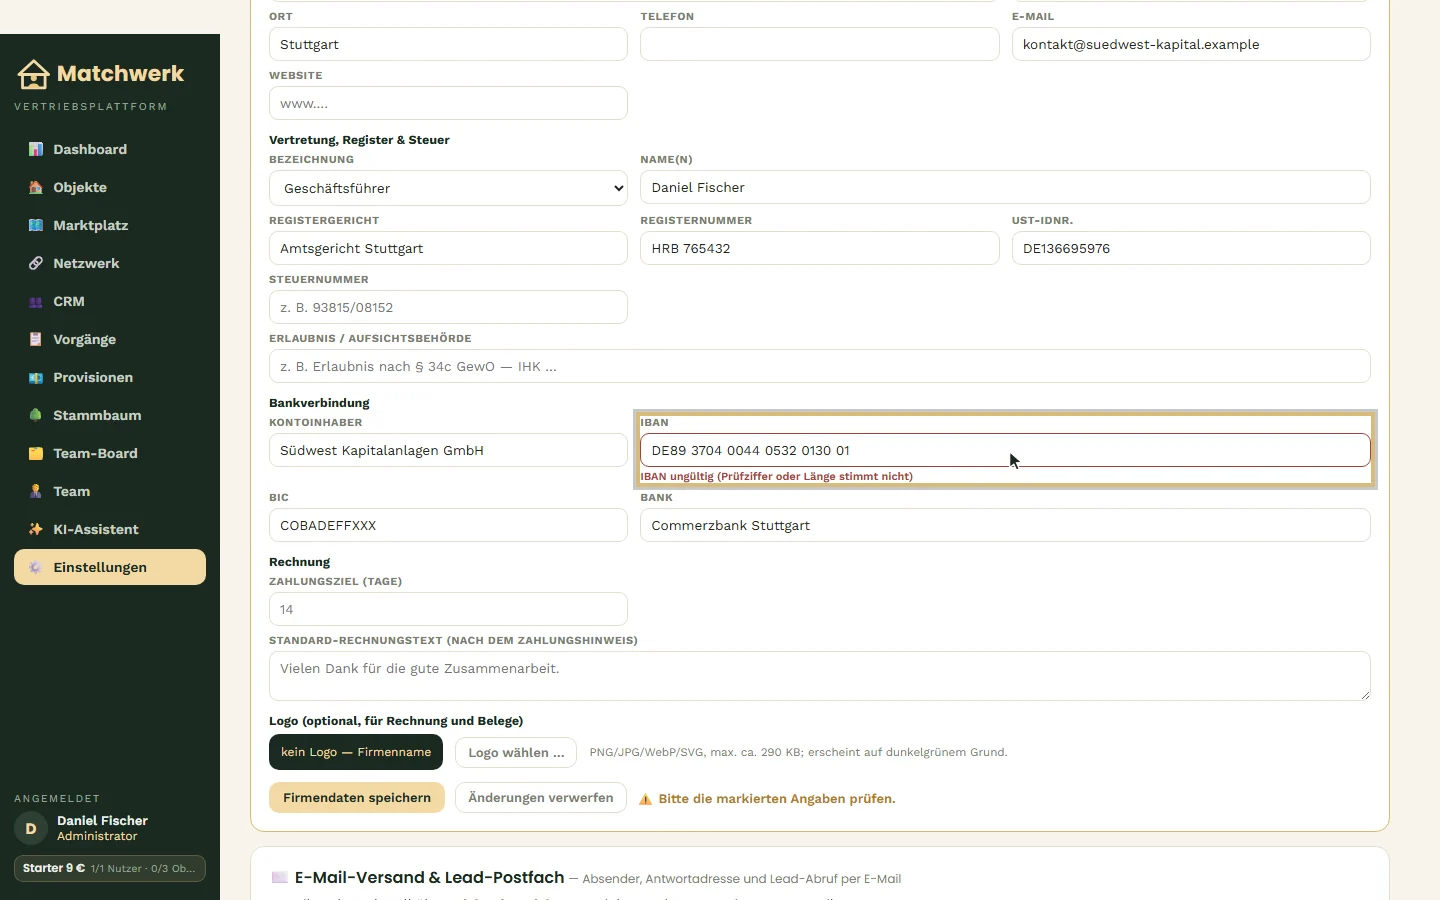
Task: Open the Bezeichnung dropdown
Action: (x=448, y=188)
